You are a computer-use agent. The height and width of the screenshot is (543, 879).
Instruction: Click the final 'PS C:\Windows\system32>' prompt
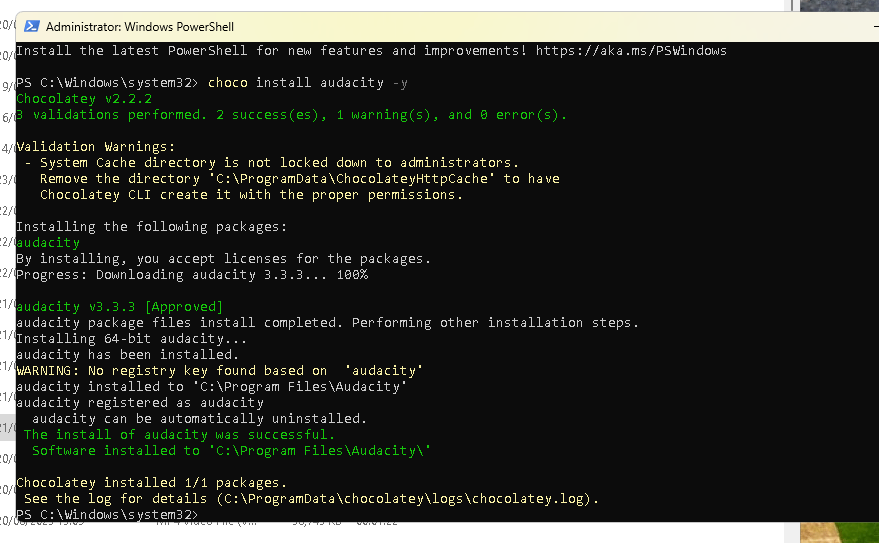(x=108, y=514)
